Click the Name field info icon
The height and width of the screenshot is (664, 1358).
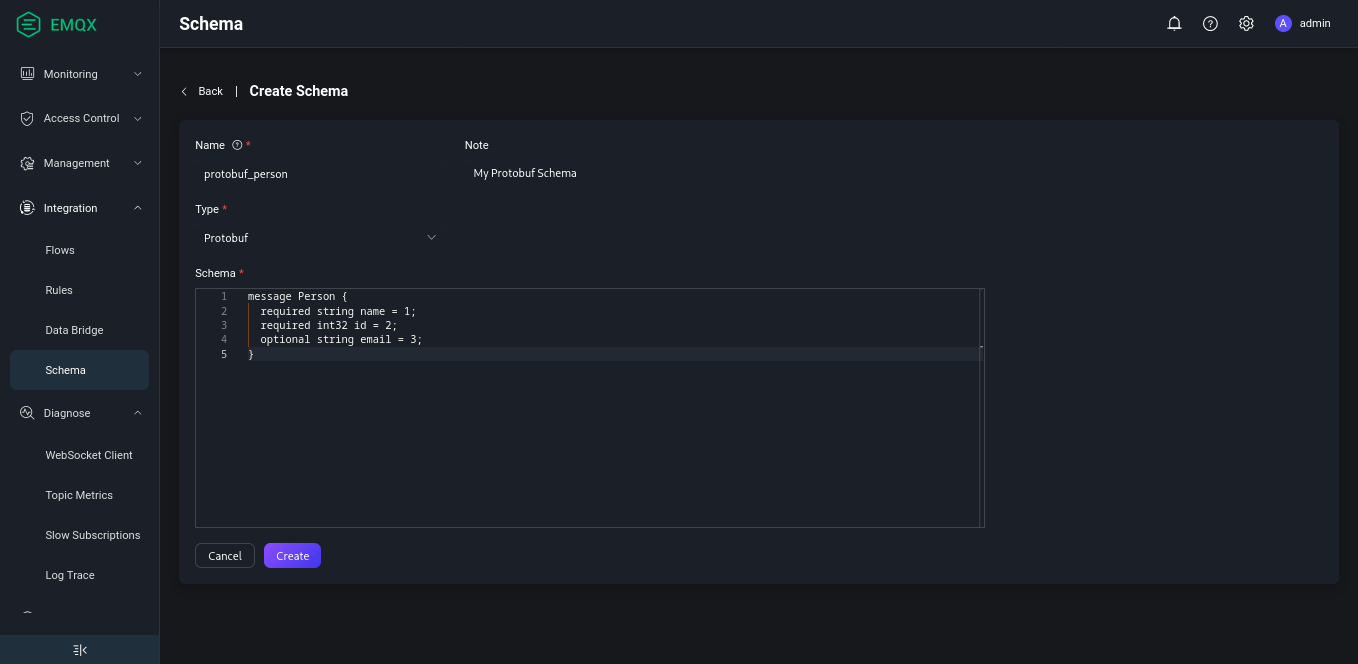pyautogui.click(x=237, y=145)
